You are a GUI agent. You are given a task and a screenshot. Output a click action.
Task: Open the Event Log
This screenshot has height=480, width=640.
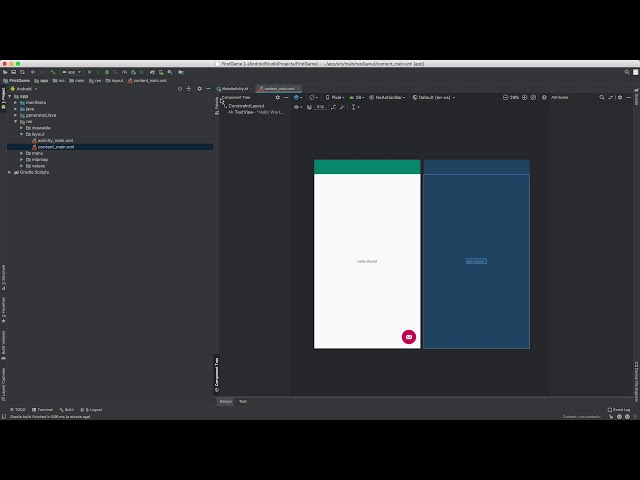[619, 410]
